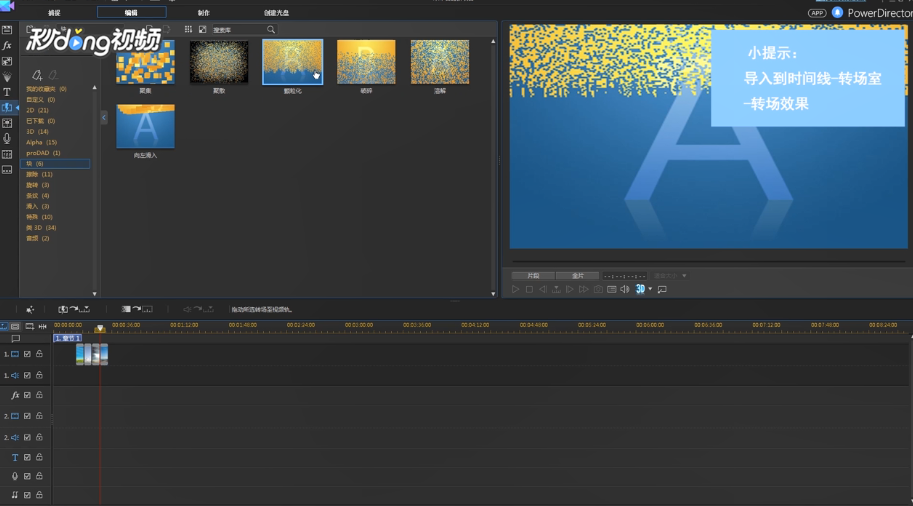Click the Magic tools wand icon
Image resolution: width=913 pixels, height=506 pixels.
(30, 309)
